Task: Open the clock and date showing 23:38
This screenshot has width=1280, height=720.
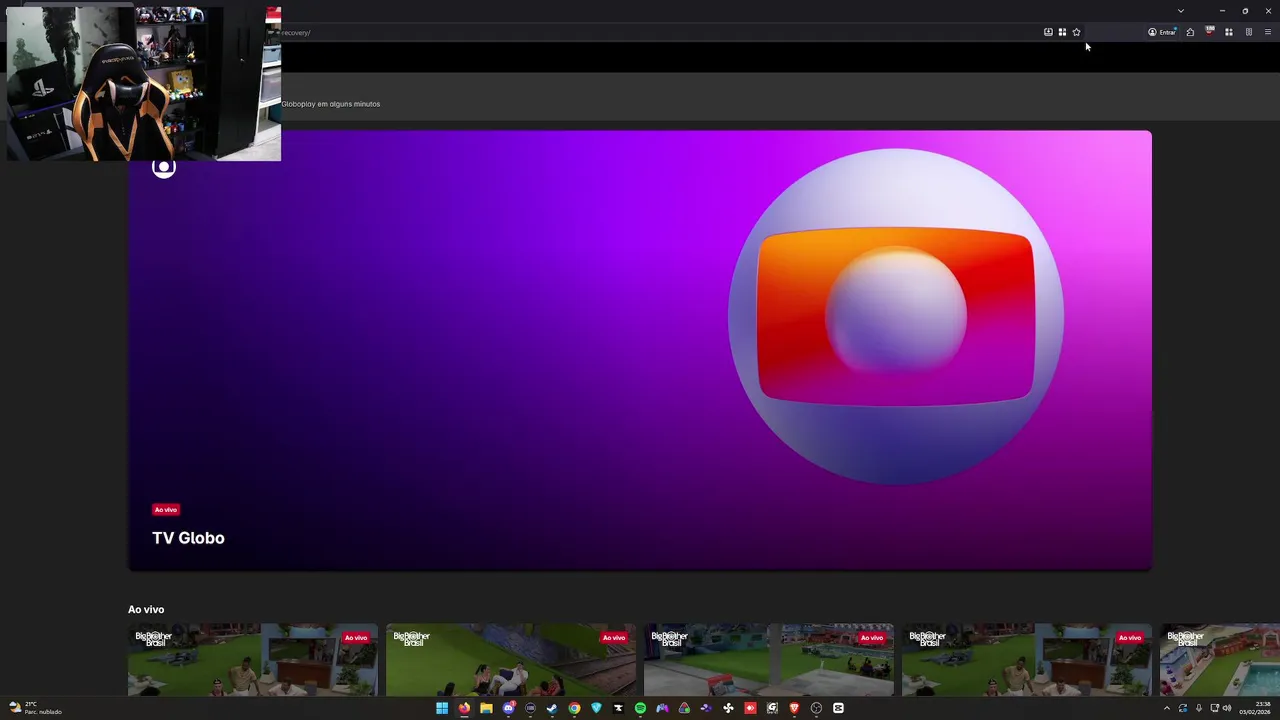Action: 1255,708
